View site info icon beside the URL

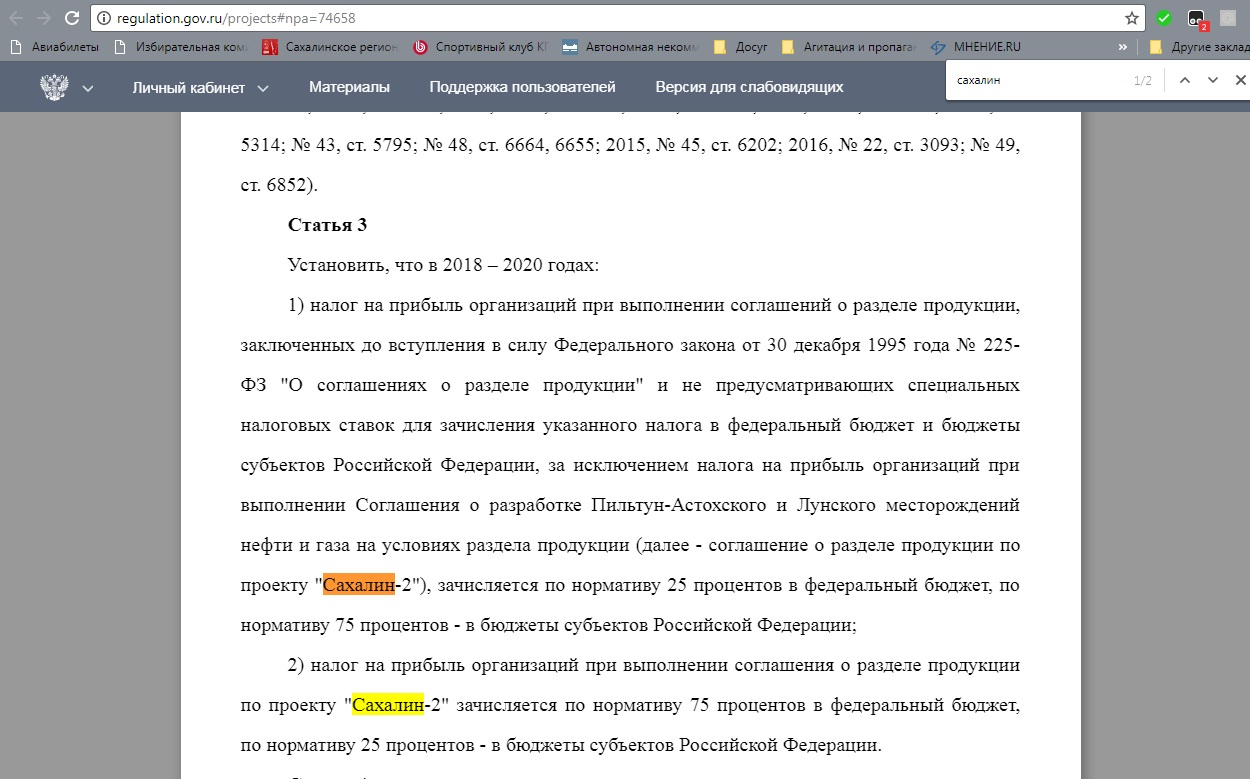(x=104, y=18)
